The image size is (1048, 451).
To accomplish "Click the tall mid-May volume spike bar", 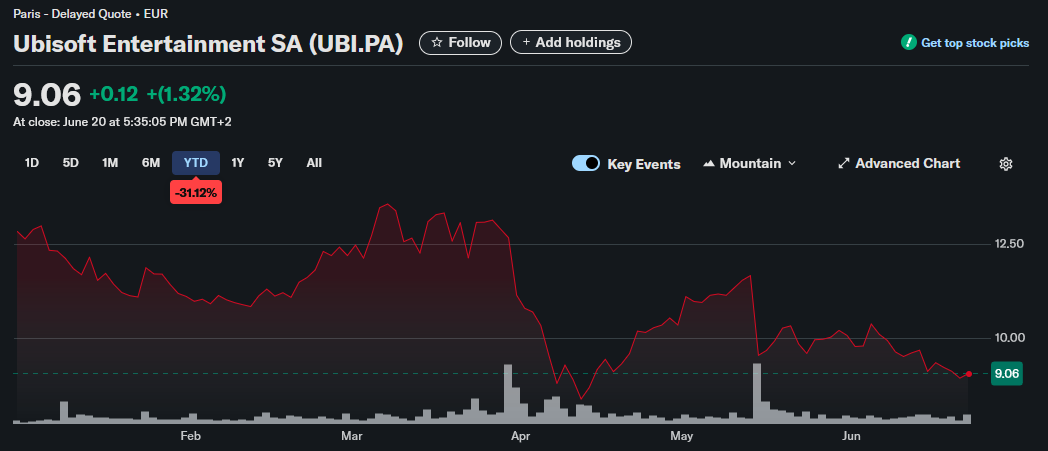I will (x=757, y=393).
